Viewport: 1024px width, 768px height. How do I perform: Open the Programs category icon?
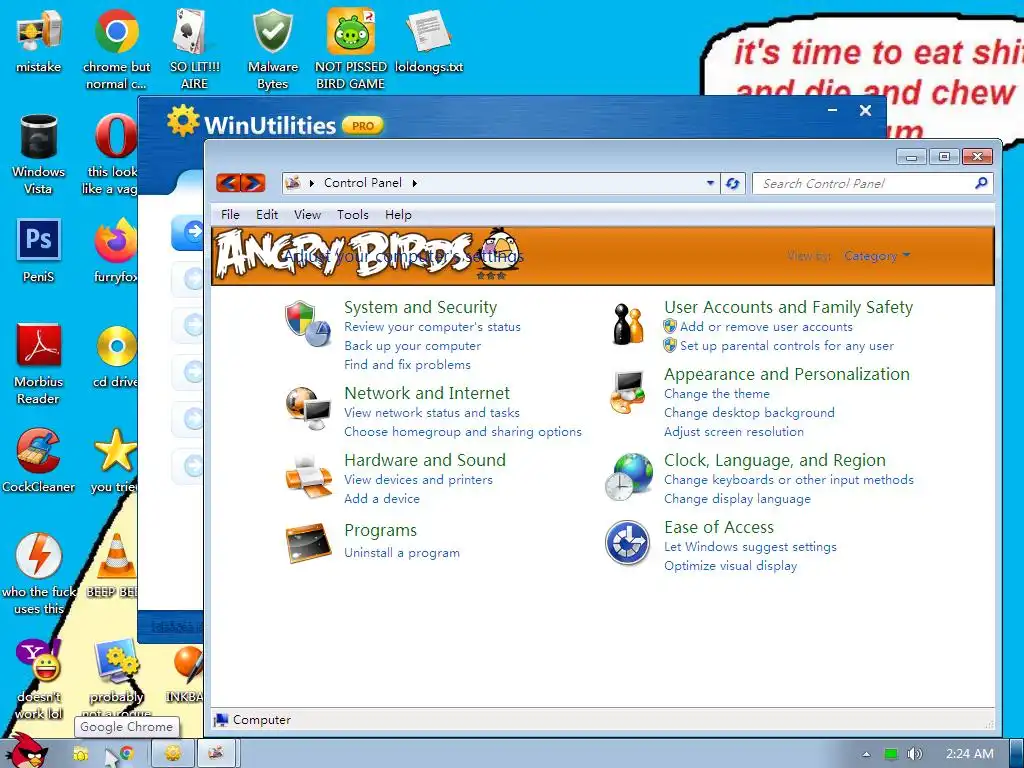tap(308, 542)
